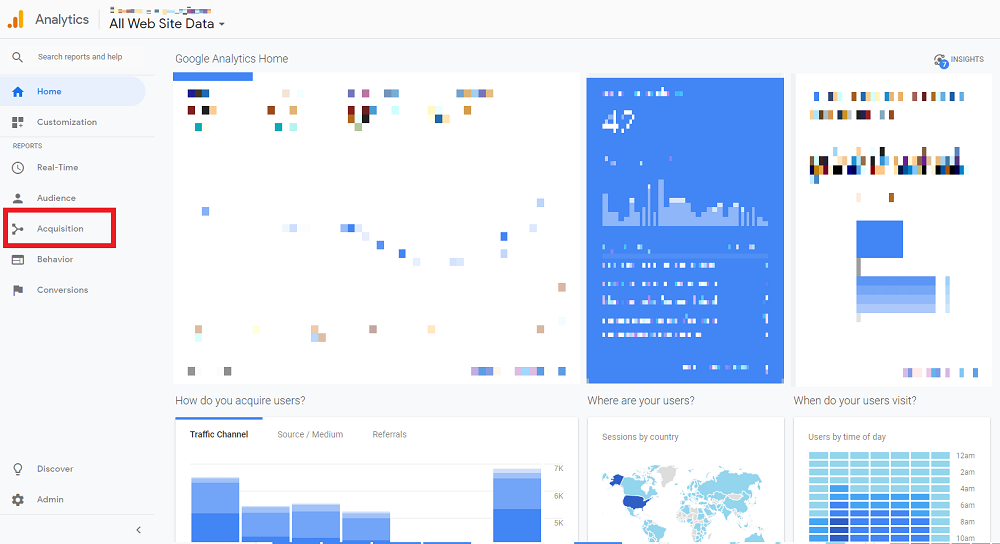The height and width of the screenshot is (544, 1000).
Task: Click the 'Sessions by country' card title
Action: pos(640,437)
